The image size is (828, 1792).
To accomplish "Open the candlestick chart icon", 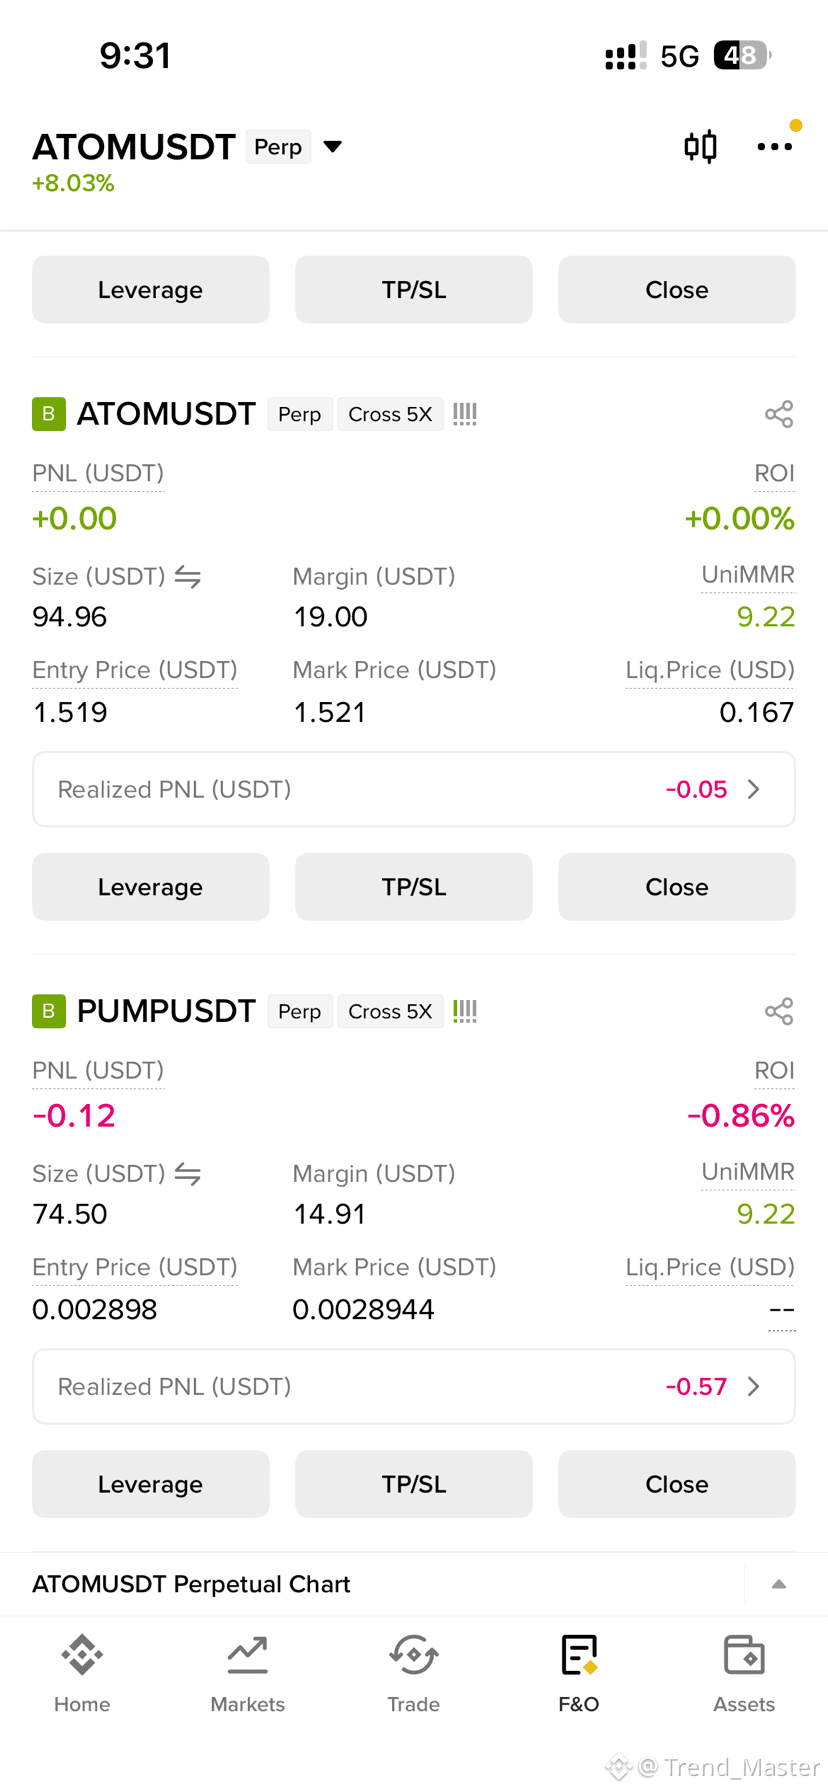I will point(700,147).
